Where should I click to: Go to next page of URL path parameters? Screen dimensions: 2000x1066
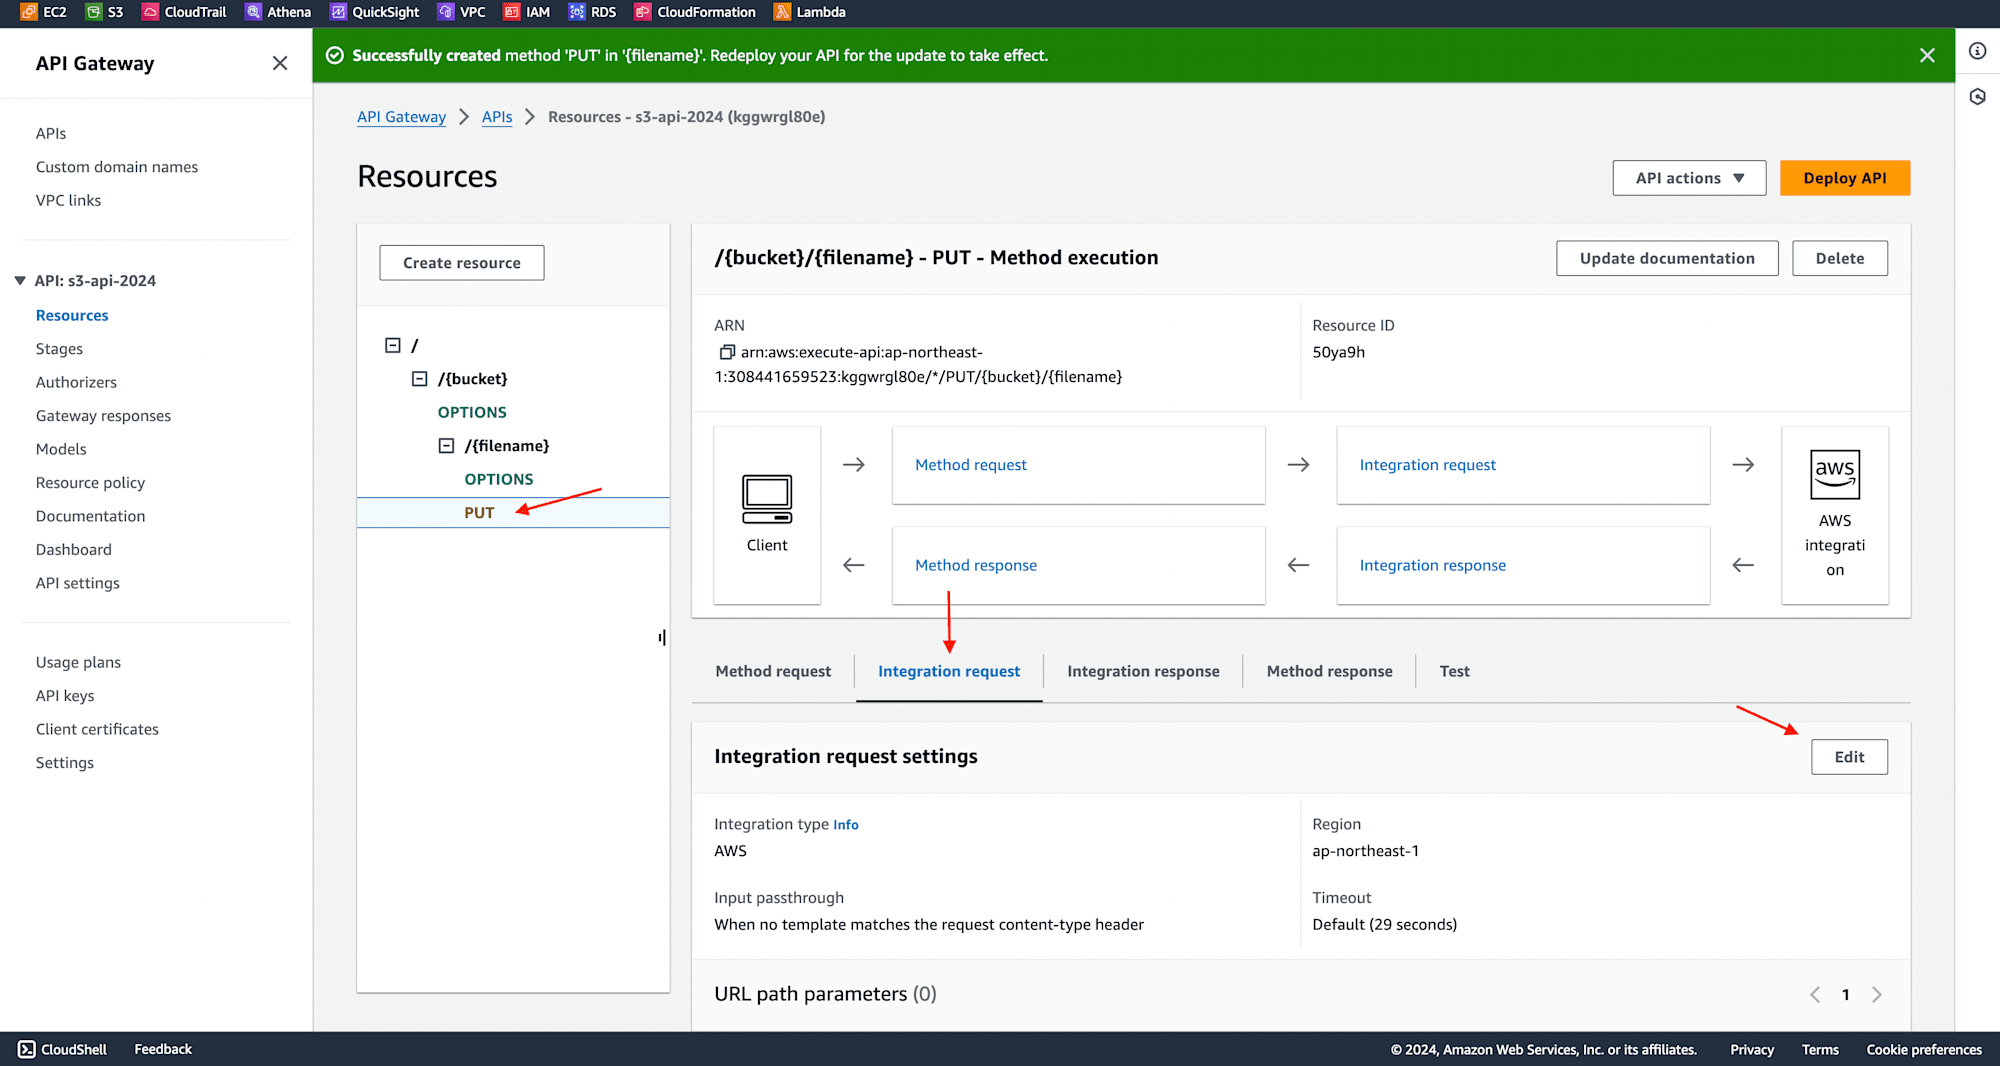pyautogui.click(x=1877, y=994)
